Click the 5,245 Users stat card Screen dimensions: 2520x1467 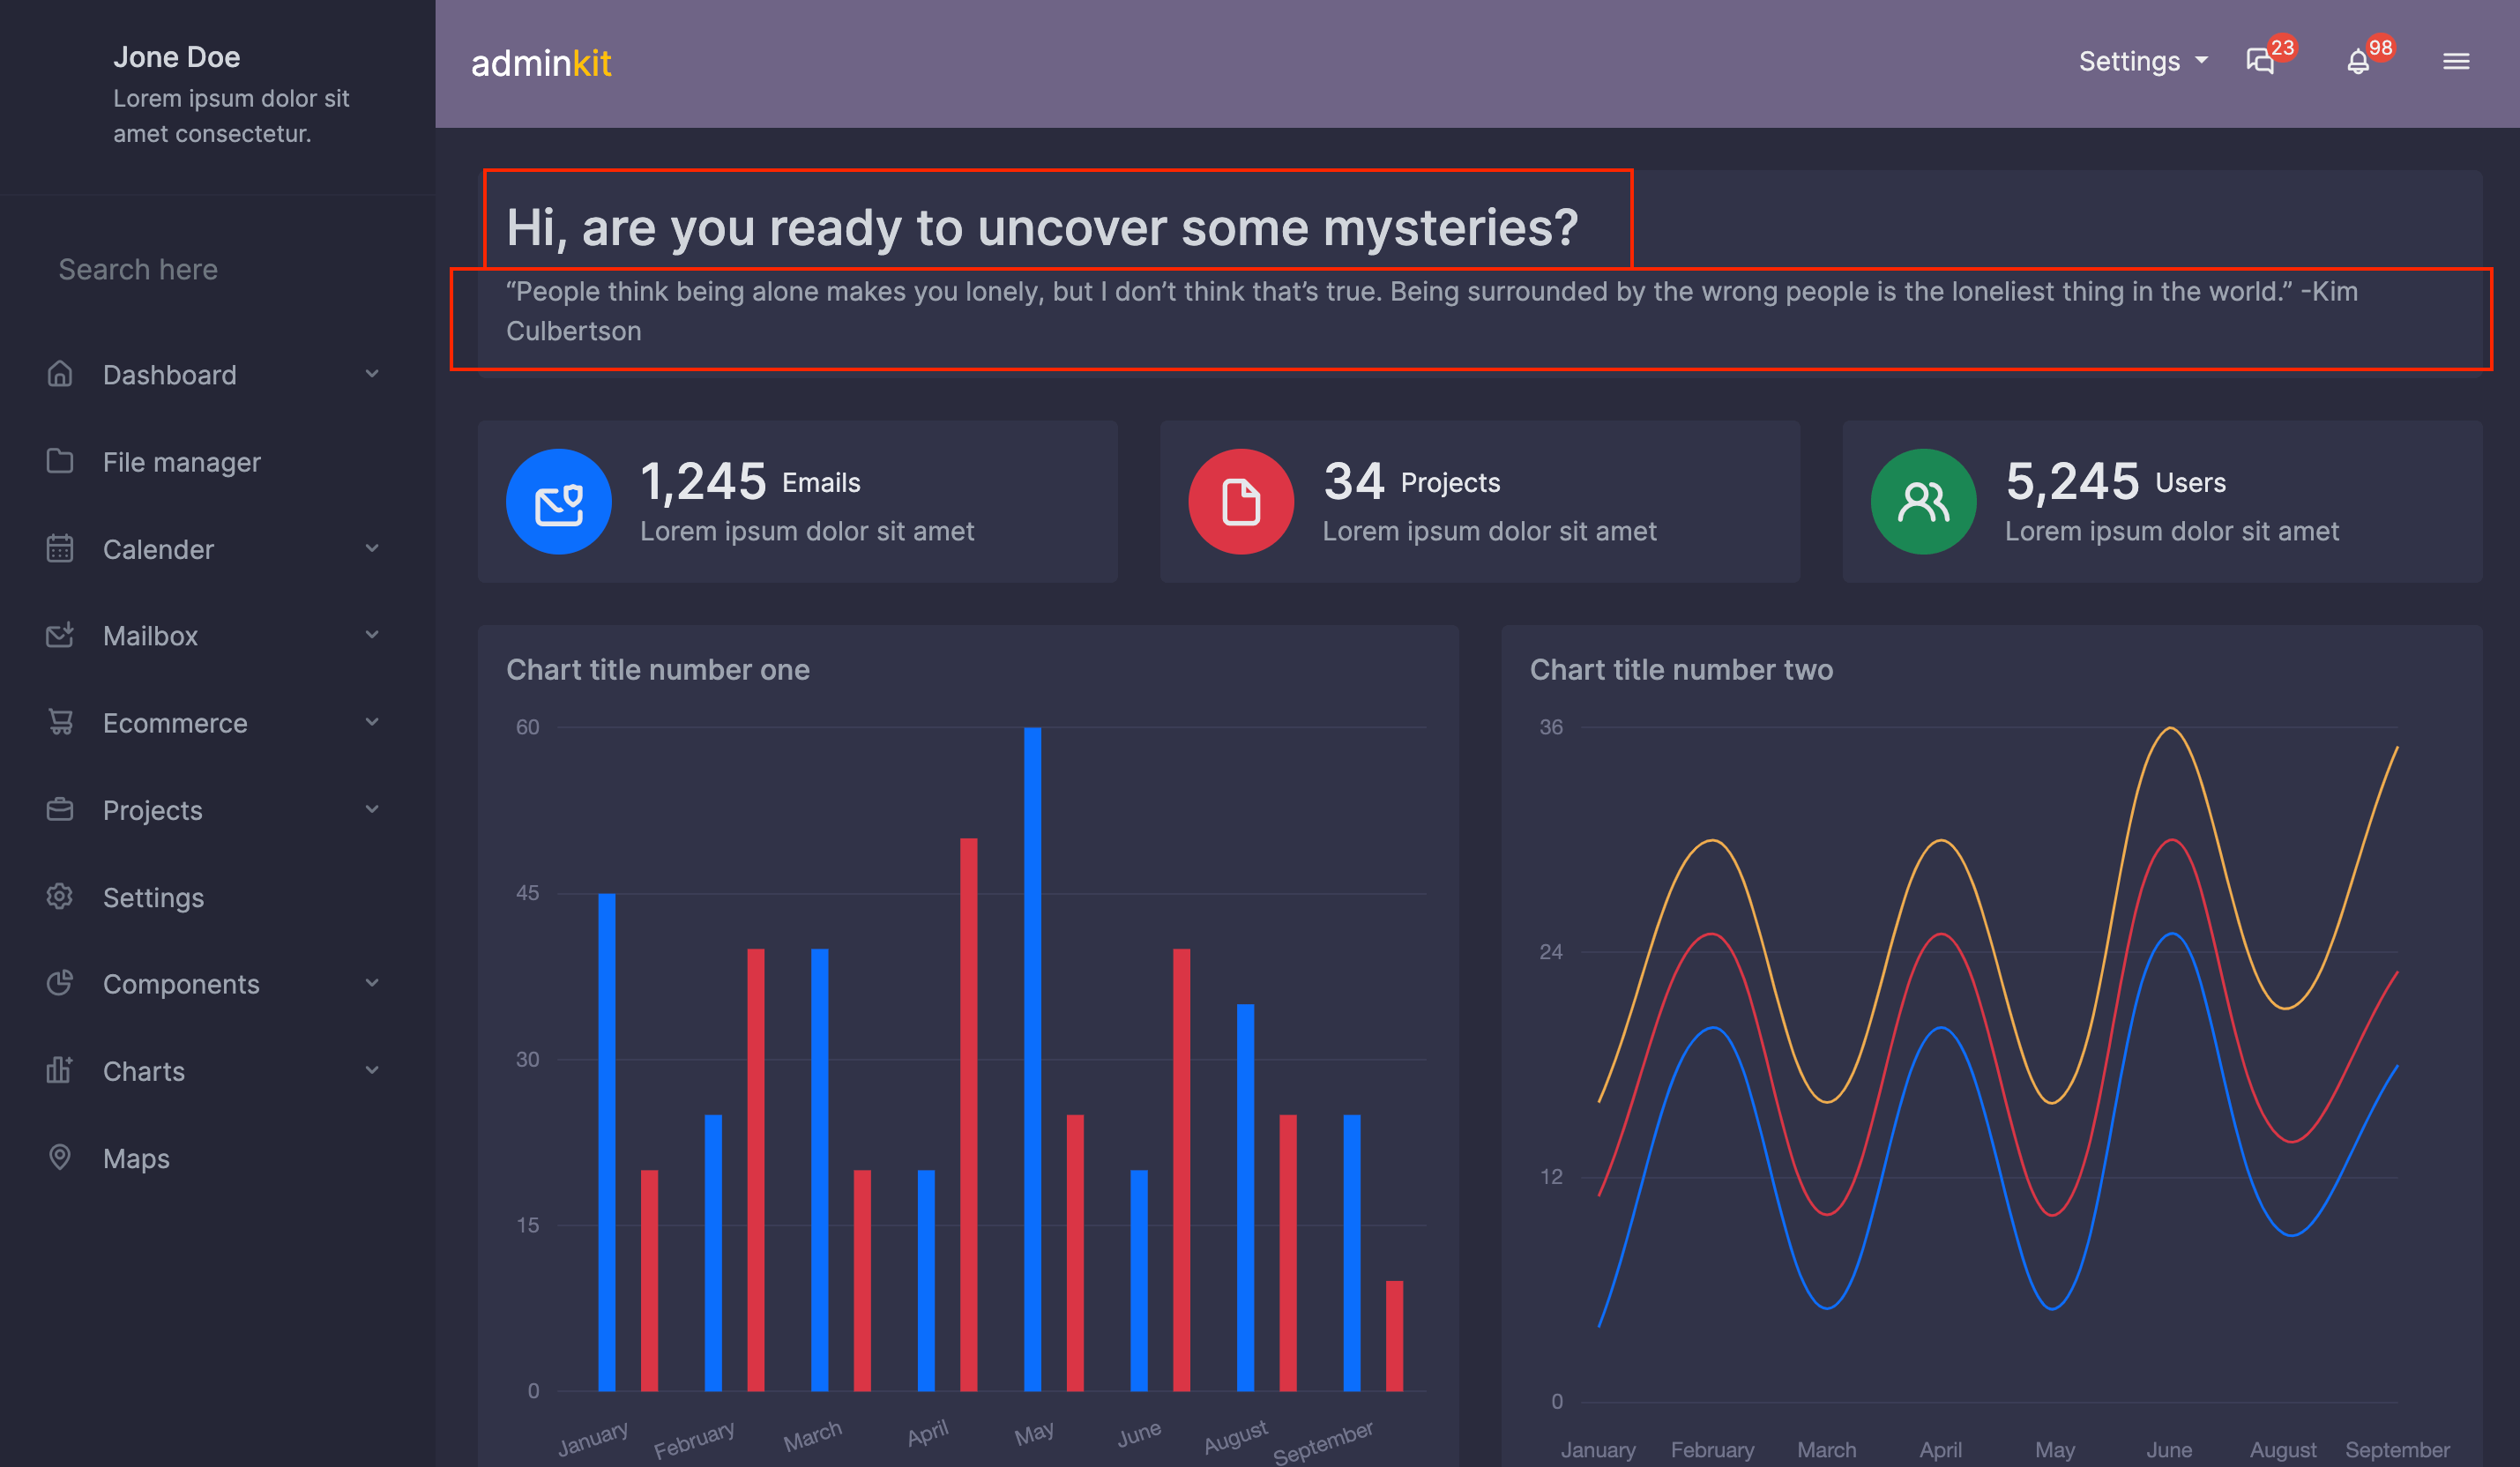point(2162,501)
